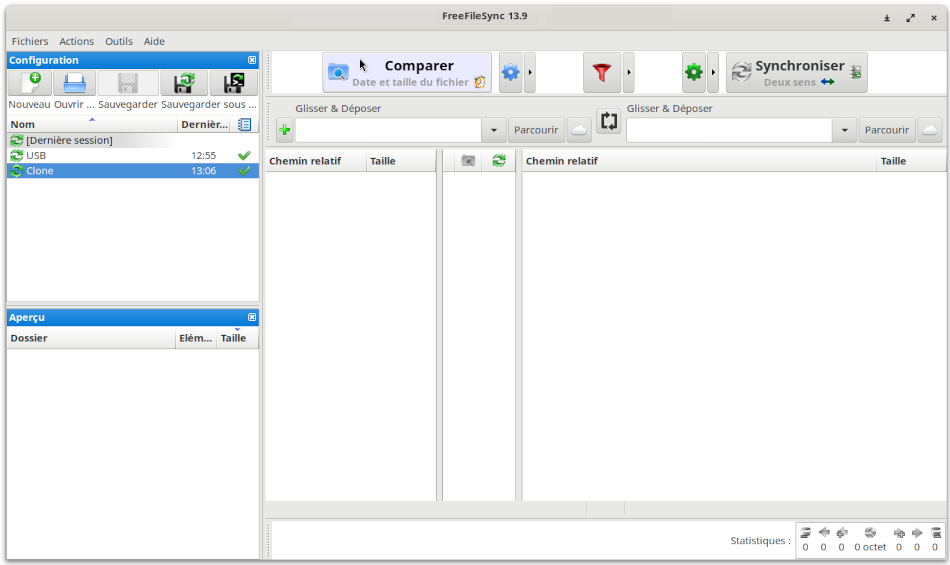The image size is (950, 565).
Task: Save as batch job icon
Action: (x=233, y=83)
